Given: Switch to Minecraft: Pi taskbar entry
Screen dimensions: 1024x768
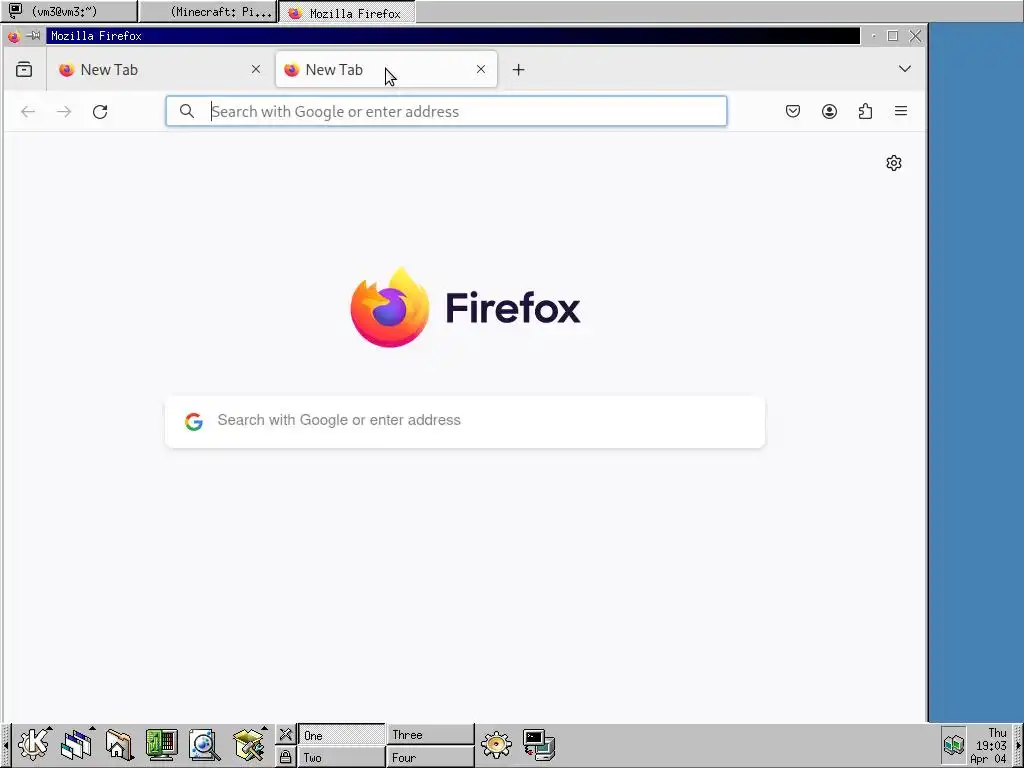Looking at the screenshot, I should coord(208,12).
